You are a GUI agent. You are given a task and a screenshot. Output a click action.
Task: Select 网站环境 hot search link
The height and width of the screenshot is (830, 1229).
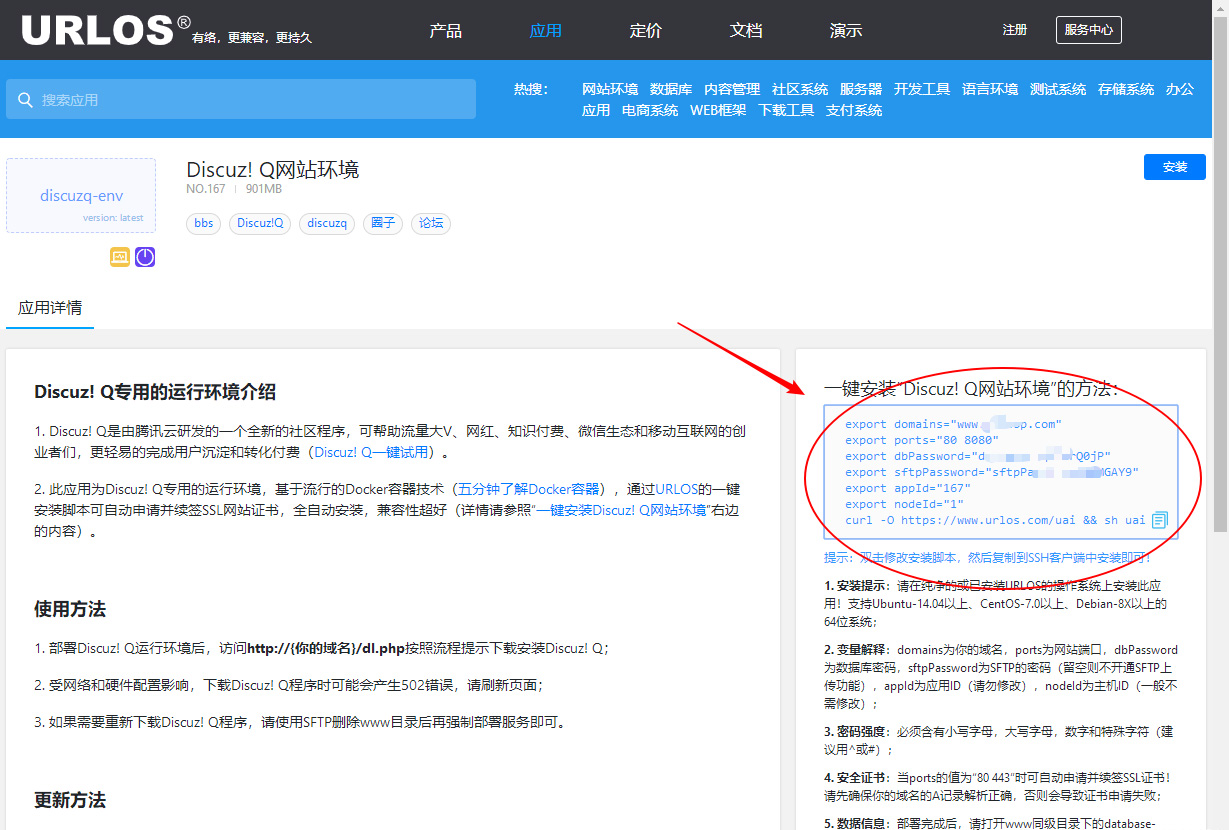tap(610, 89)
